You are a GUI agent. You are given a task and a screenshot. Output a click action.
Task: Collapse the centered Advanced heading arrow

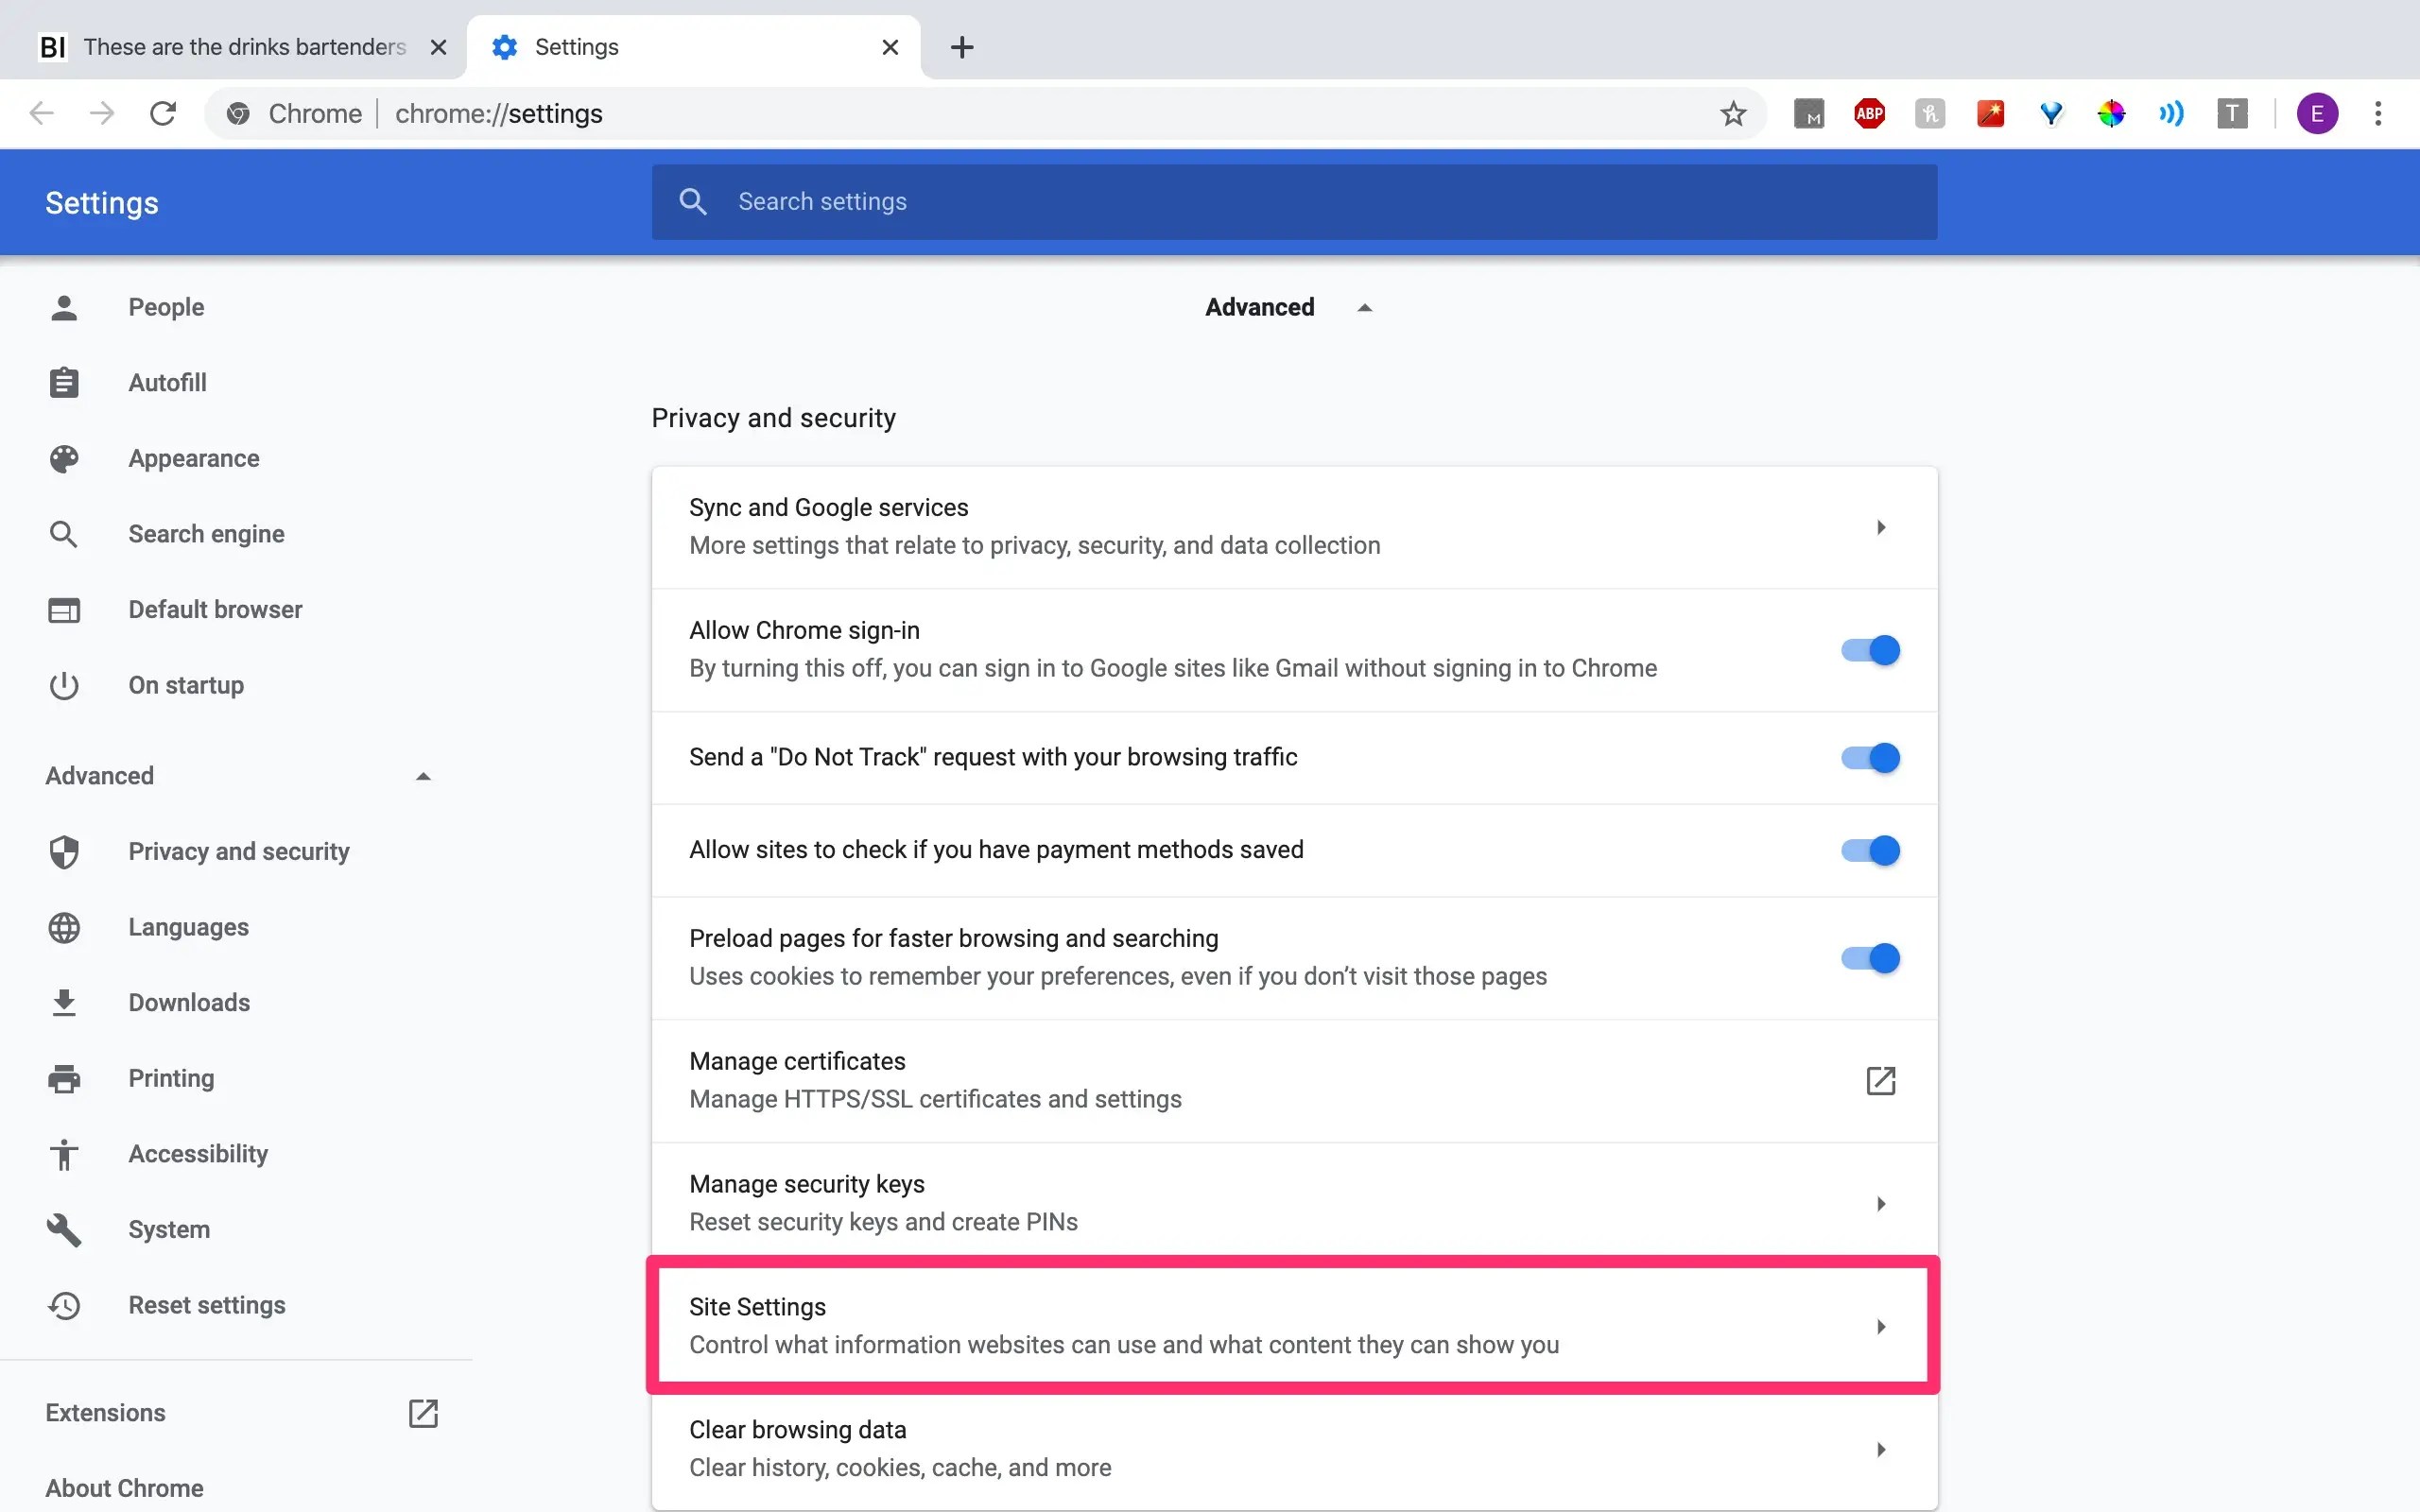[x=1364, y=308]
